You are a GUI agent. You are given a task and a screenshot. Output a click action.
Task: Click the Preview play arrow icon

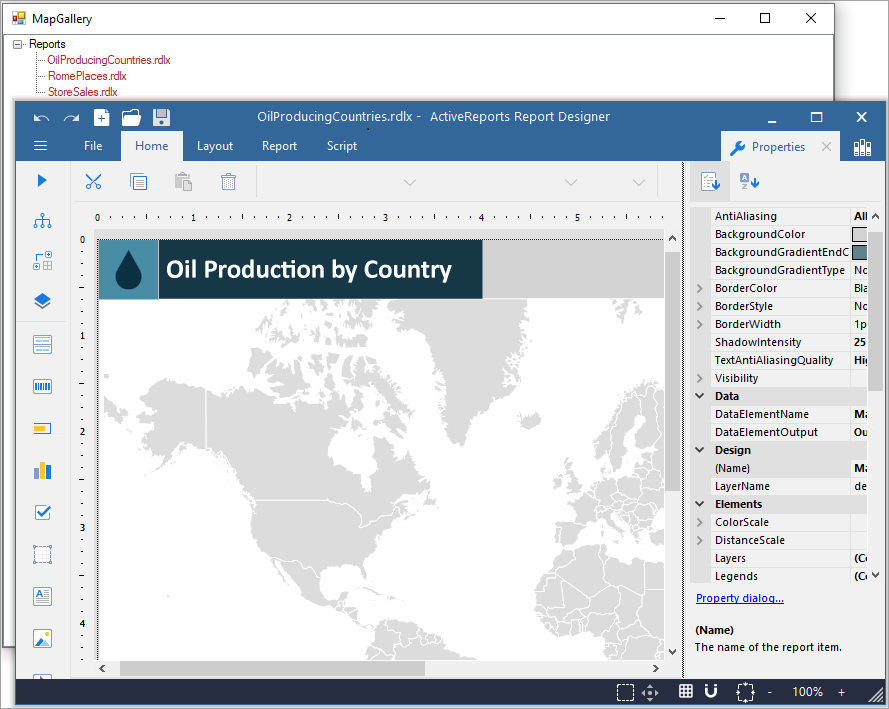tap(42, 180)
